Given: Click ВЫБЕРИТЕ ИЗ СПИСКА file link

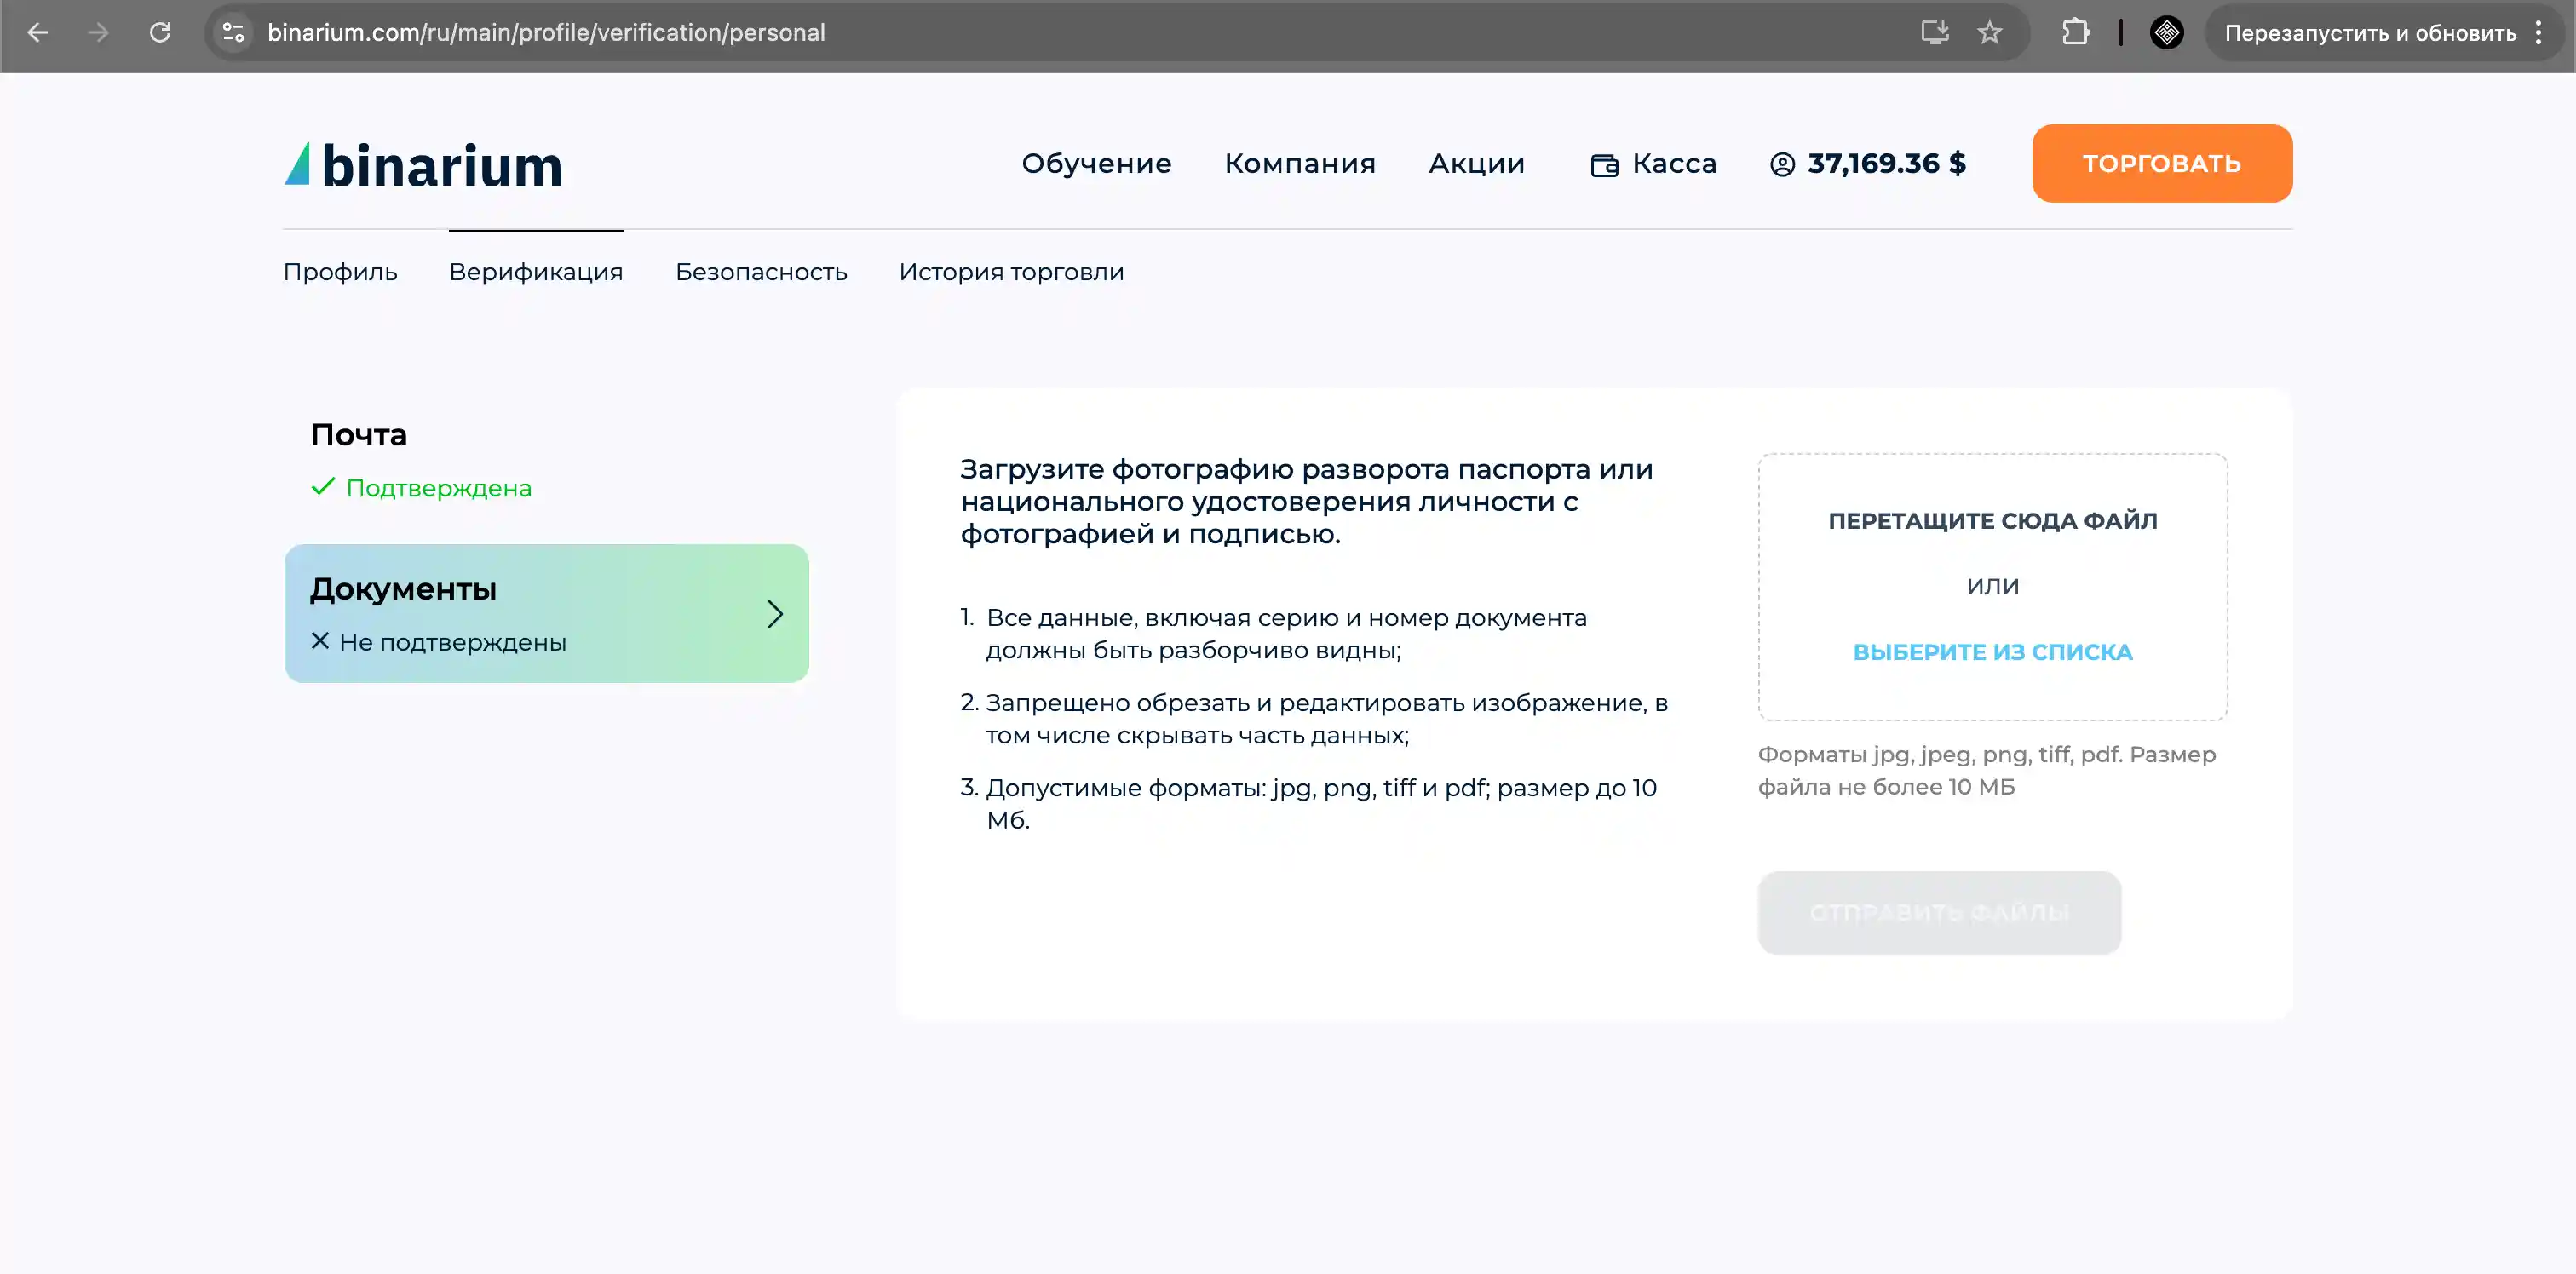Looking at the screenshot, I should coord(1992,652).
